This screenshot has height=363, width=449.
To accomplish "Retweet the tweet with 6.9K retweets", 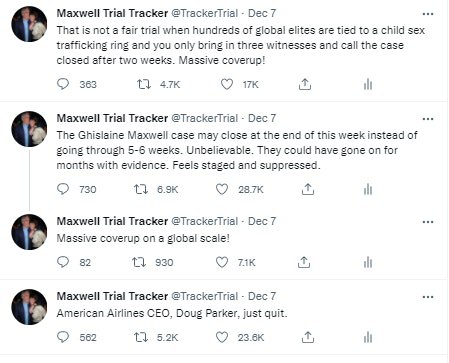I will [x=141, y=189].
